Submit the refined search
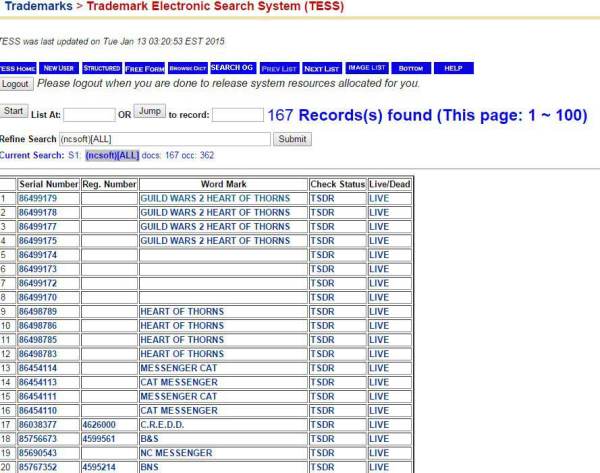The height and width of the screenshot is (473, 600). 292,139
